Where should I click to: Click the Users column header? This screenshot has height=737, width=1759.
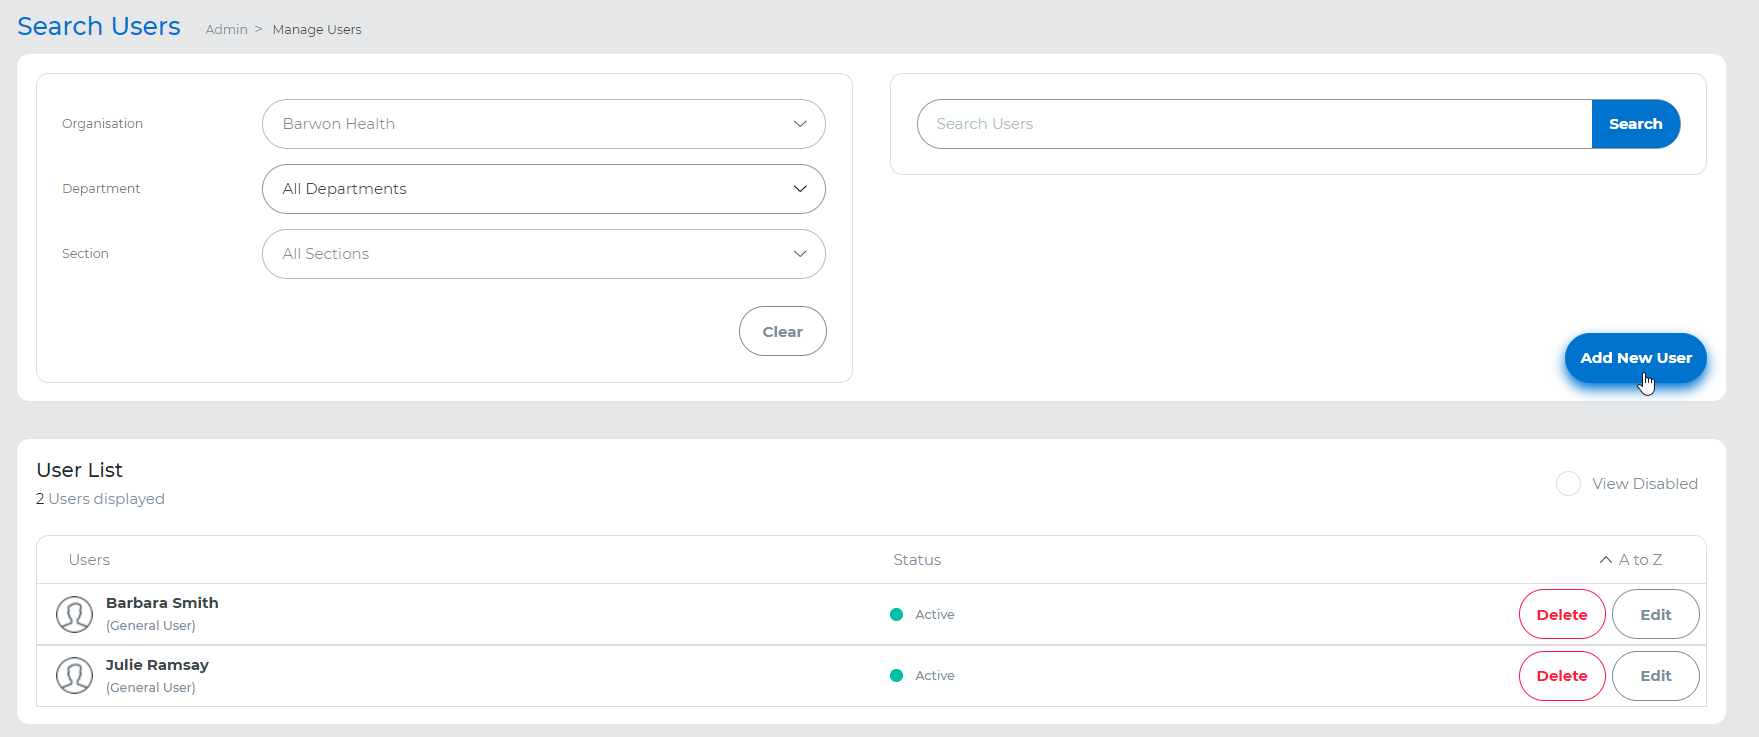[89, 560]
